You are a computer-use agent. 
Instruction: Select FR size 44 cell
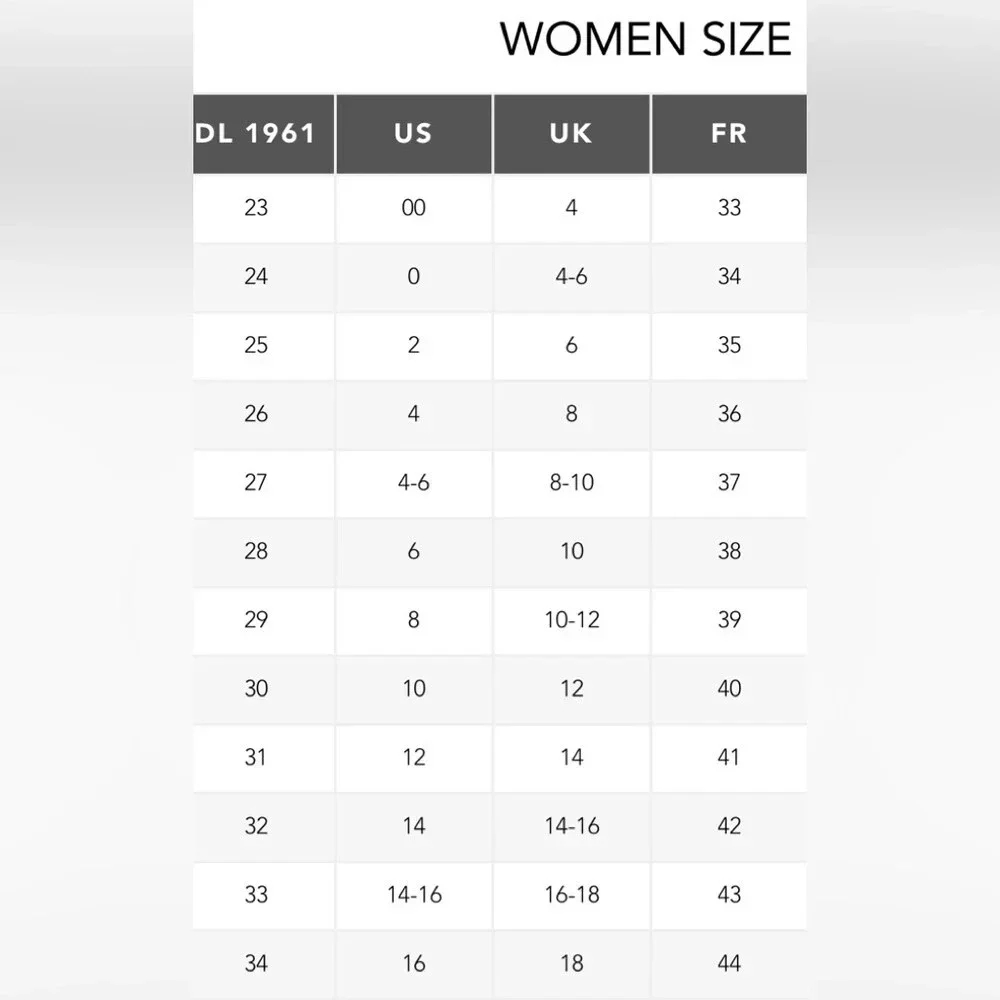tap(729, 965)
